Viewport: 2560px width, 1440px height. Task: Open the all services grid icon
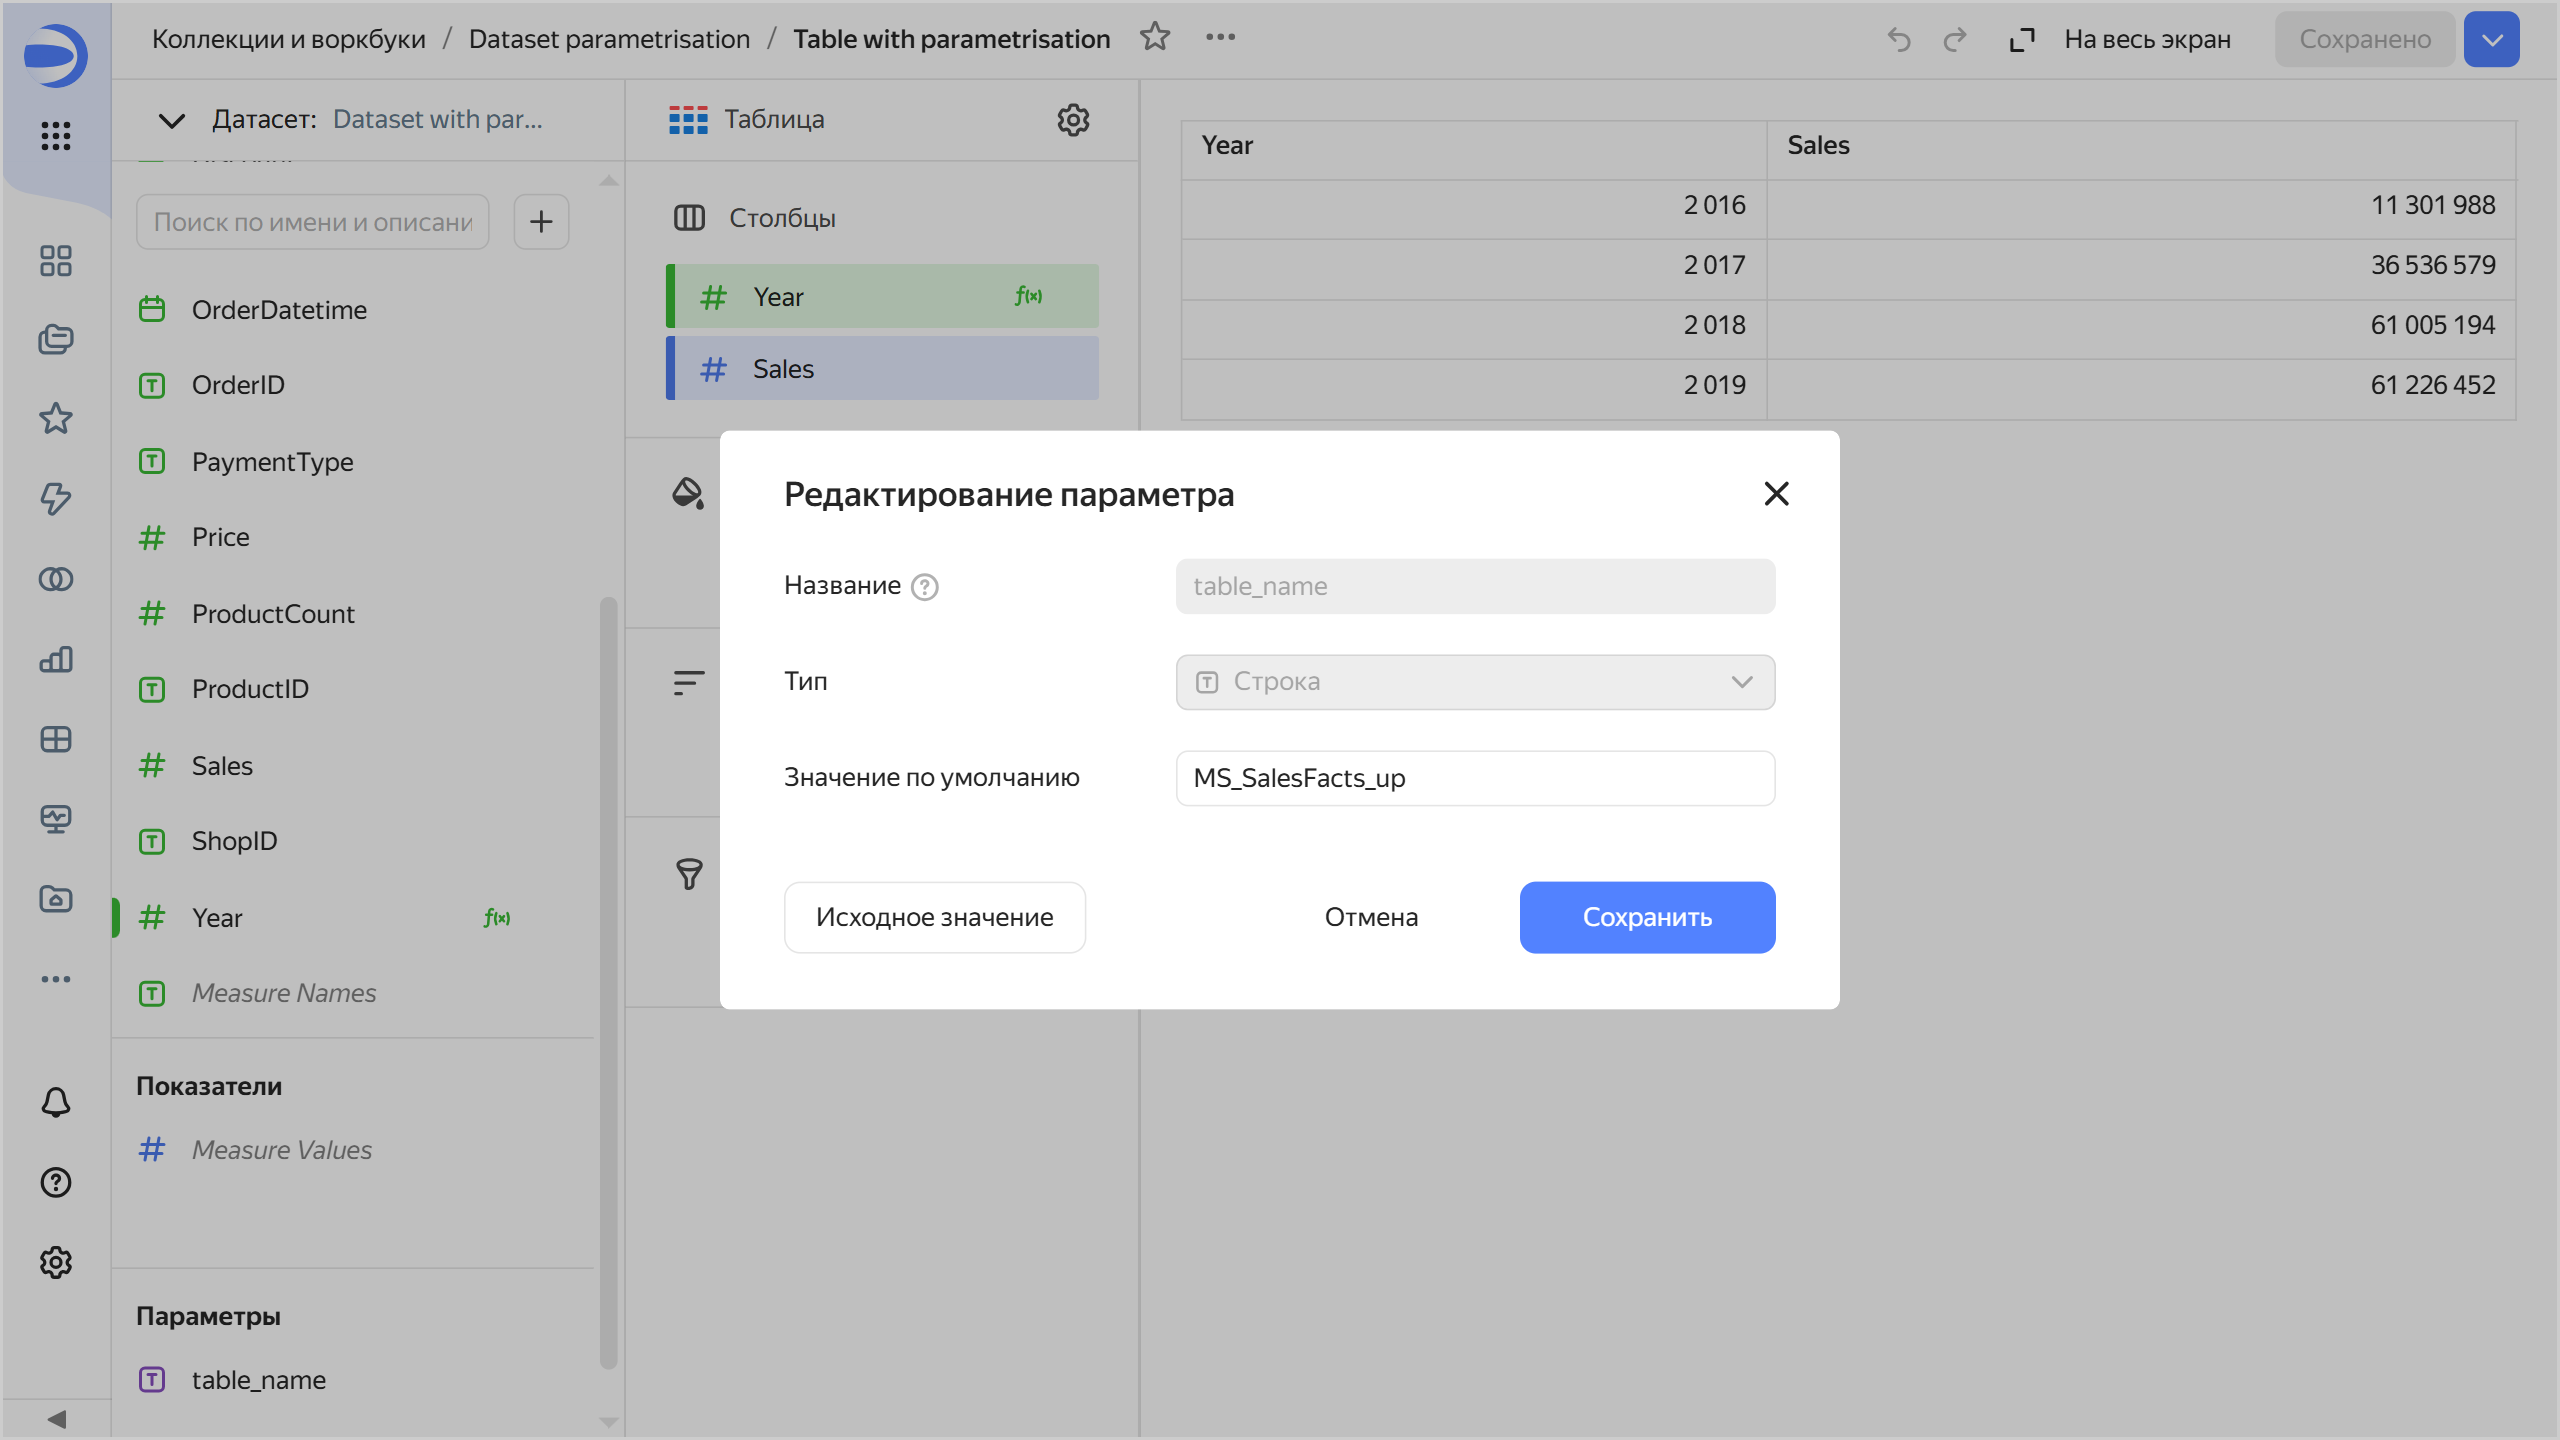pyautogui.click(x=56, y=136)
